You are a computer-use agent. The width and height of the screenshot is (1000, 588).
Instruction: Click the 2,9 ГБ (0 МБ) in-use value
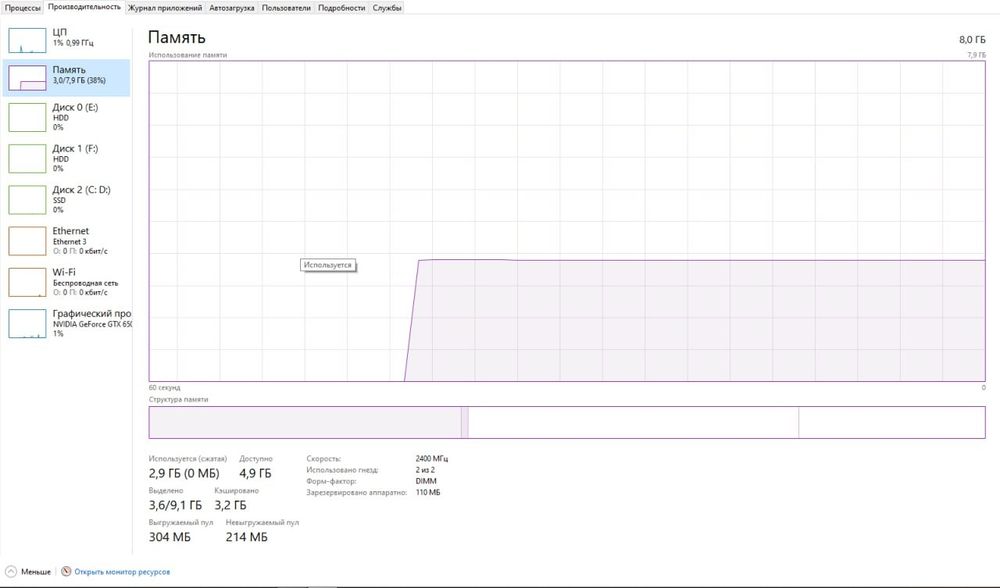point(184,473)
